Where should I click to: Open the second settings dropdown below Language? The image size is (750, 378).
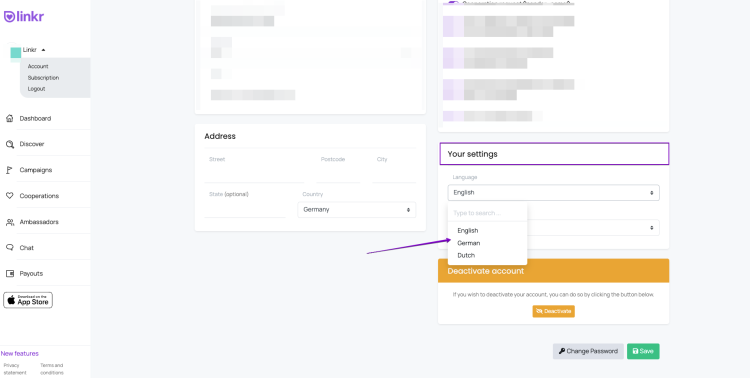[x=593, y=228]
